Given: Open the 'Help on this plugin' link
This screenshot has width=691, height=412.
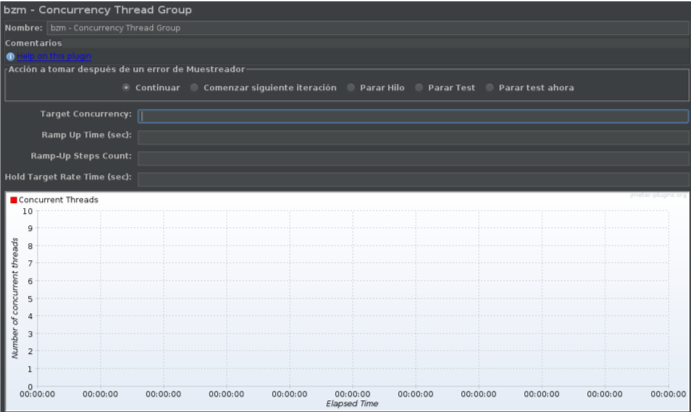Looking at the screenshot, I should [54, 56].
